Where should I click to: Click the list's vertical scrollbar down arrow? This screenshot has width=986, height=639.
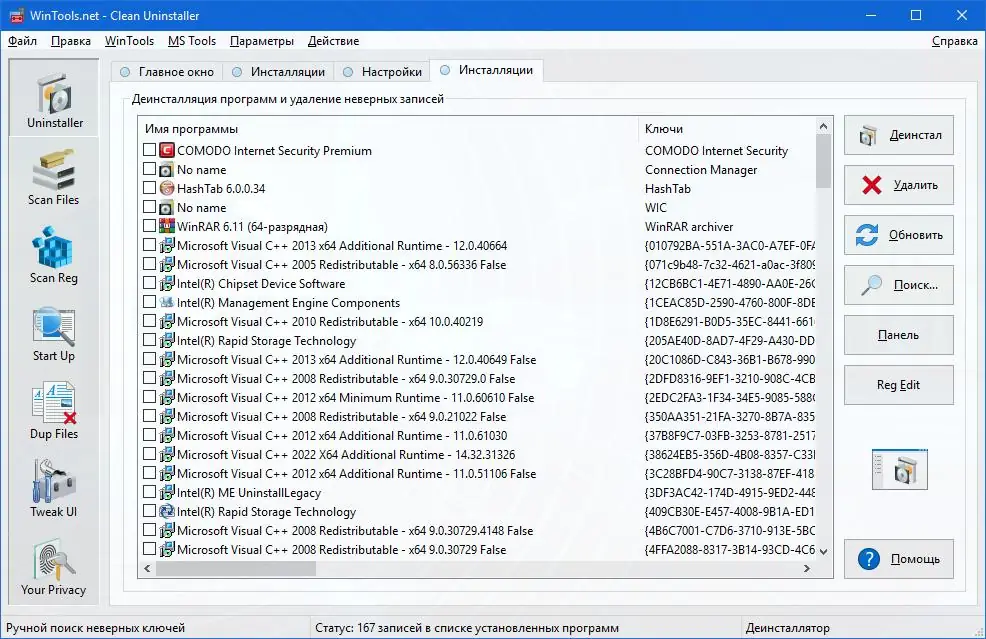[823, 552]
